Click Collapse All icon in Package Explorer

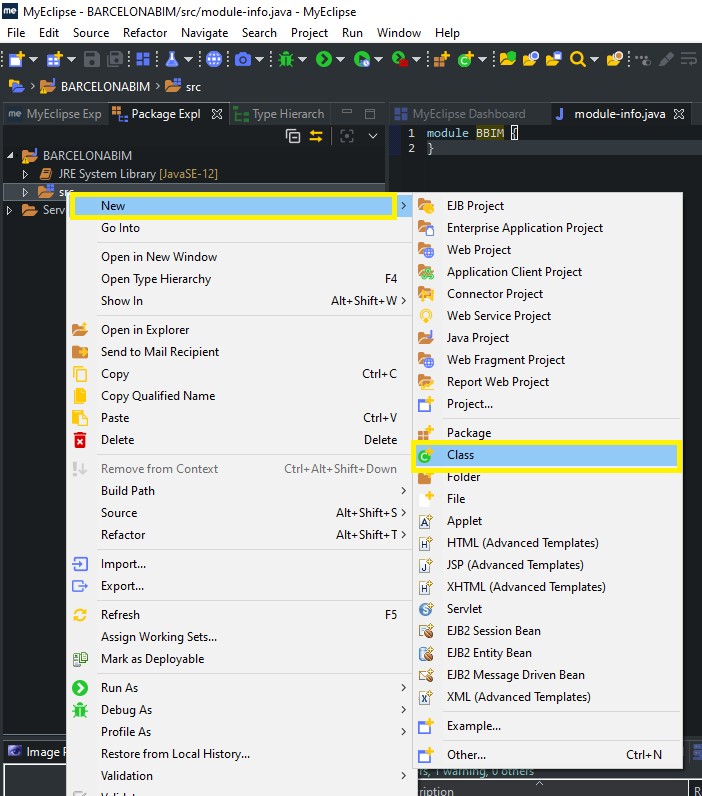coord(293,136)
